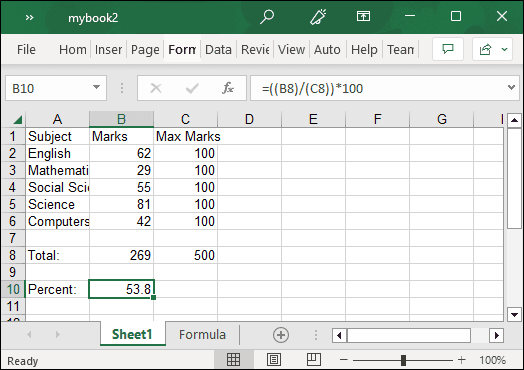524x370 pixels.
Task: Select the max total cell 500
Action: click(x=185, y=255)
